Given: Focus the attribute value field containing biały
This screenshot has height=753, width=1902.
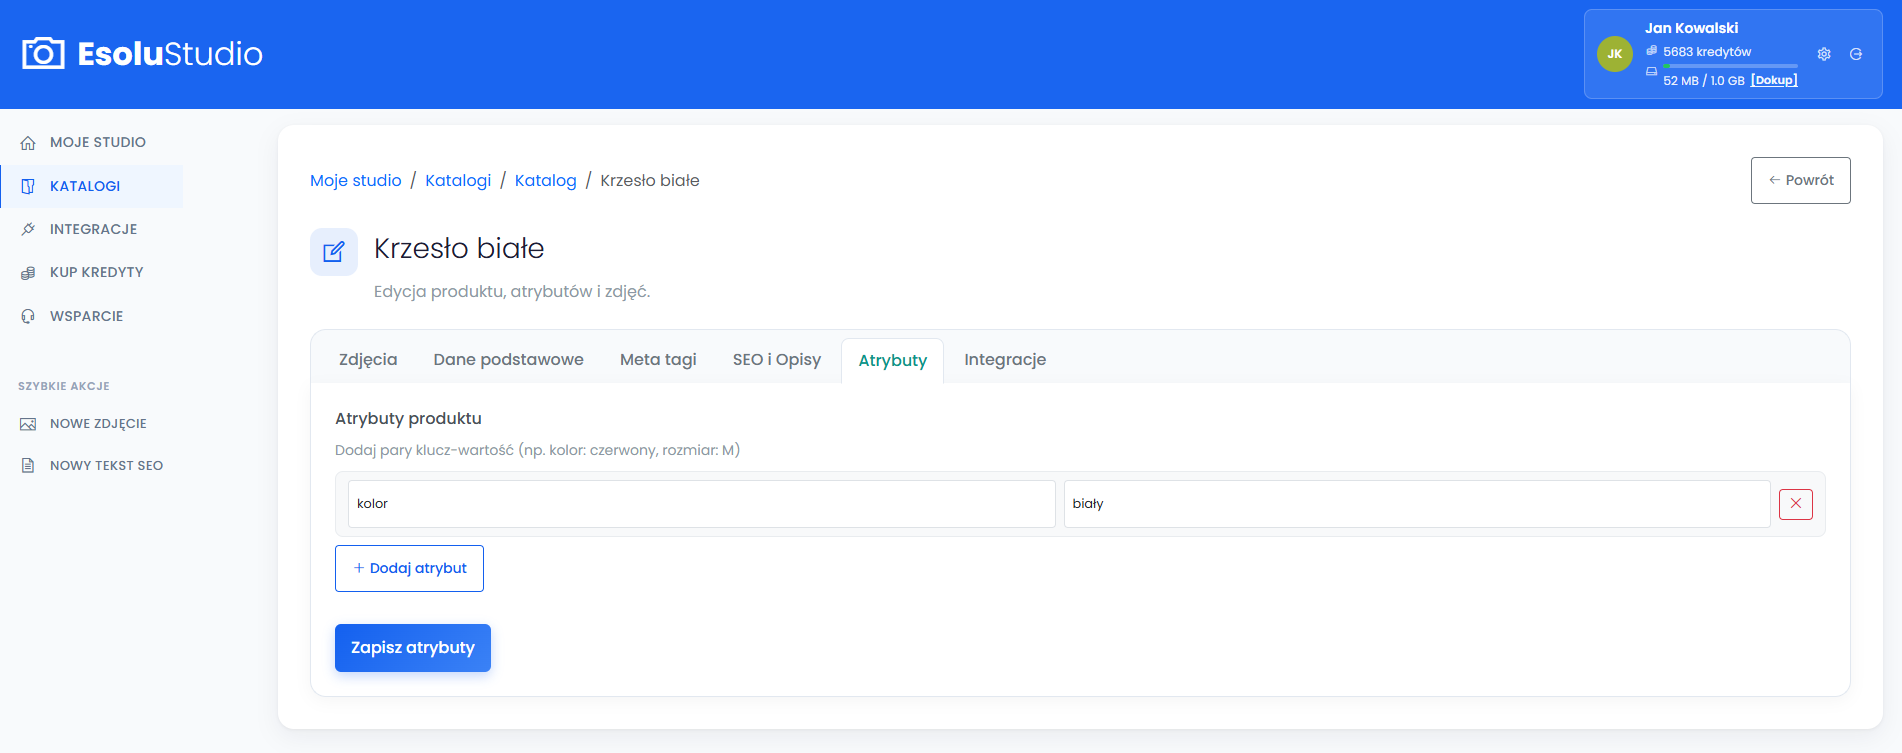Looking at the screenshot, I should pyautogui.click(x=1417, y=504).
